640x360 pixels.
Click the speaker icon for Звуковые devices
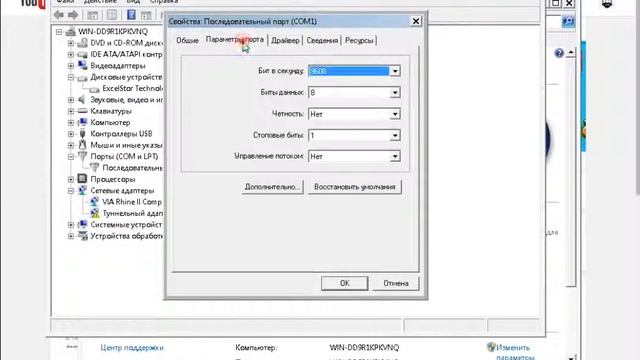[82, 100]
